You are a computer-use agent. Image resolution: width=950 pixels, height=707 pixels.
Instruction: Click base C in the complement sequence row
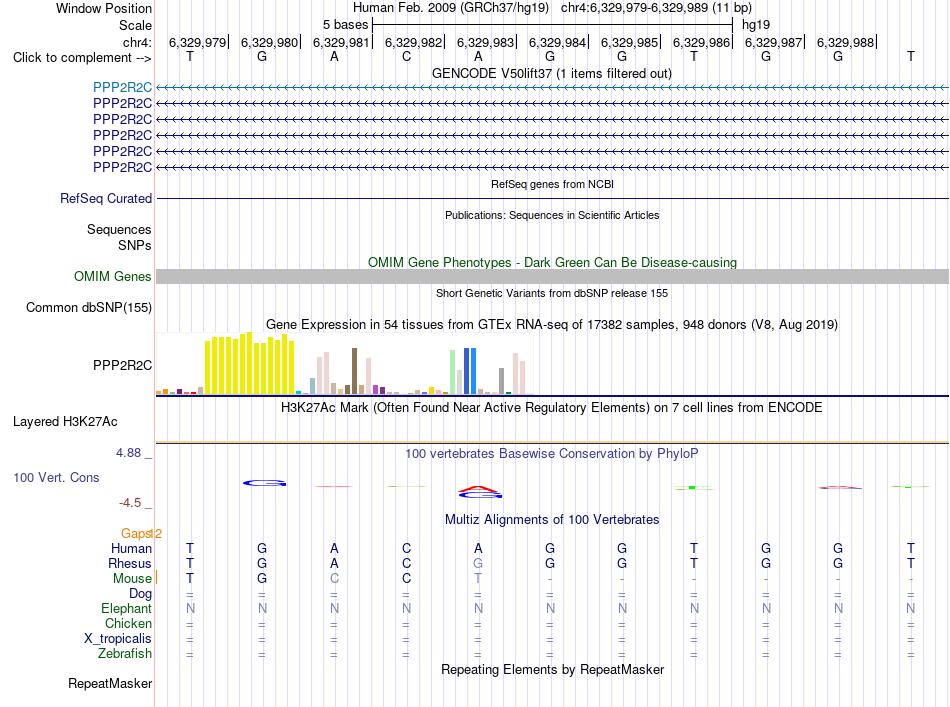pyautogui.click(x=407, y=56)
